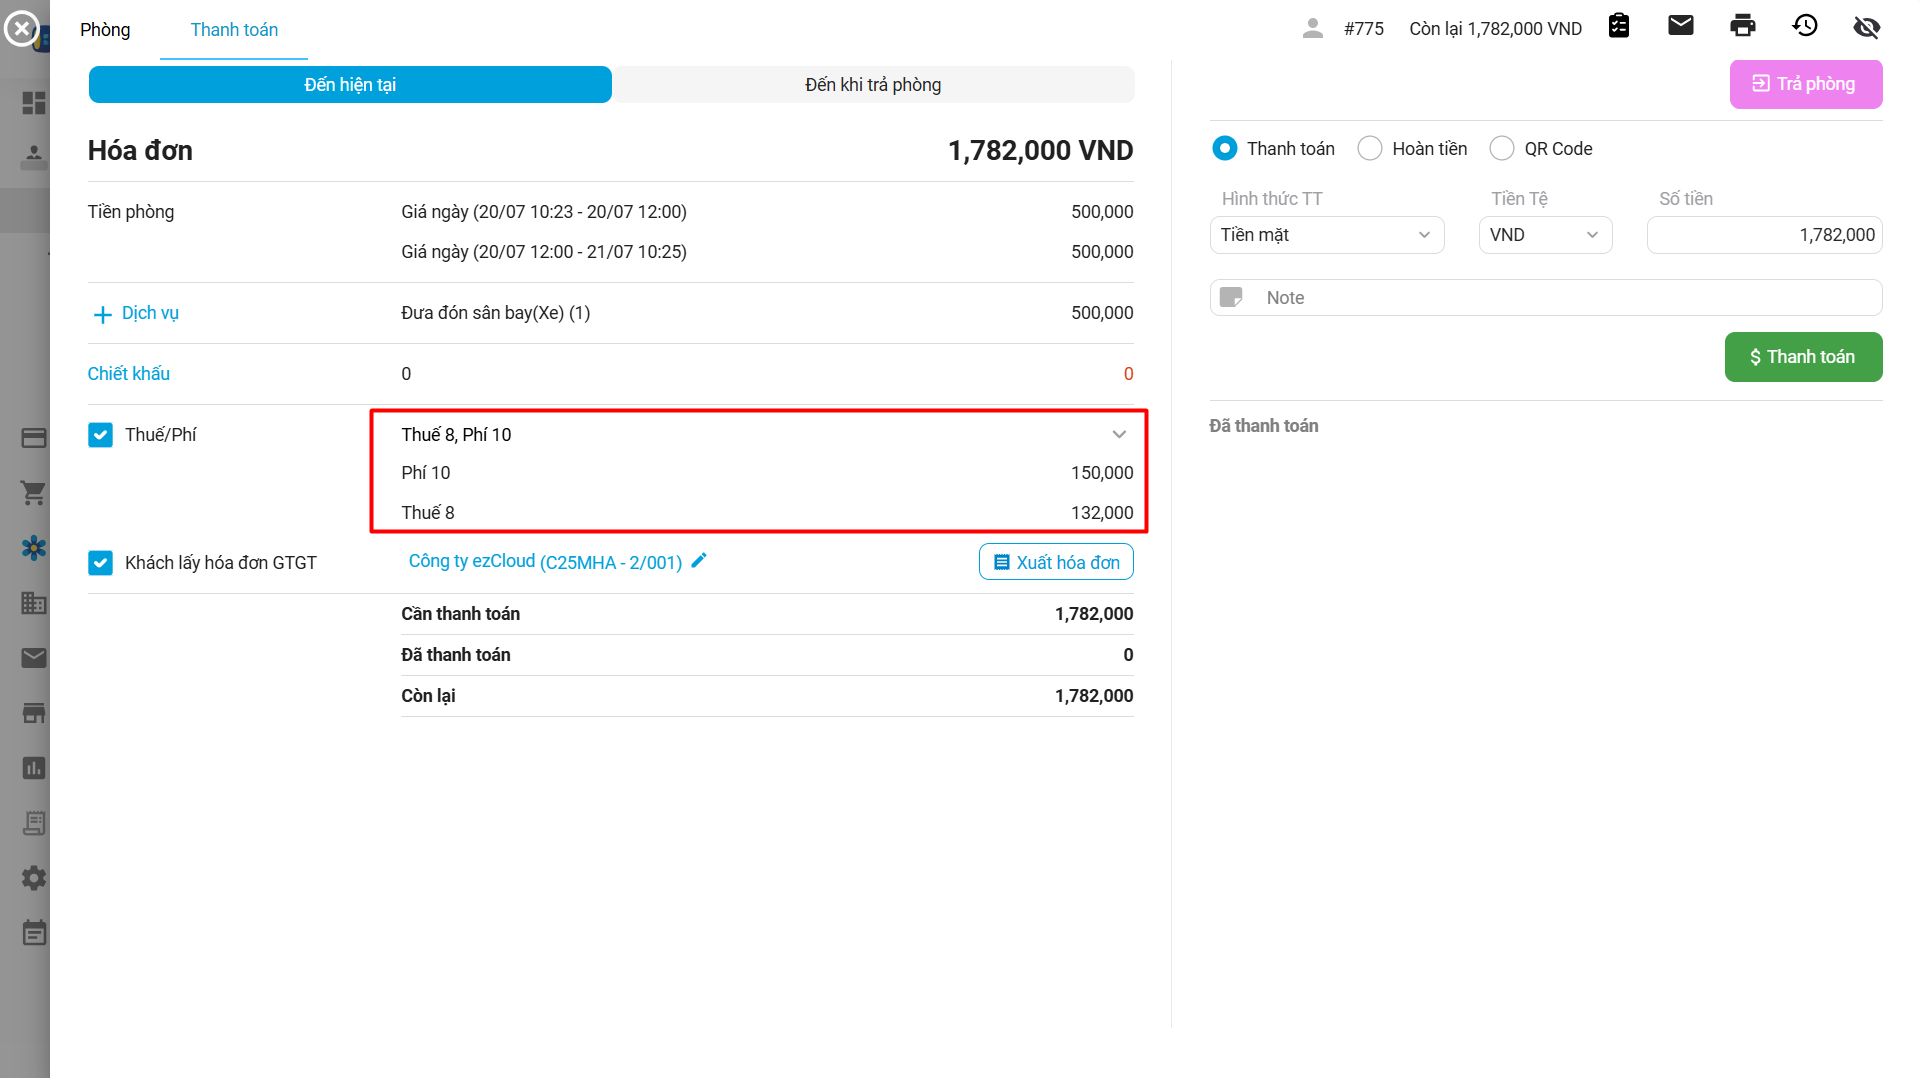Viewport: 1920px width, 1078px height.
Task: Click the green Thanh toán button
Action: (x=1803, y=357)
